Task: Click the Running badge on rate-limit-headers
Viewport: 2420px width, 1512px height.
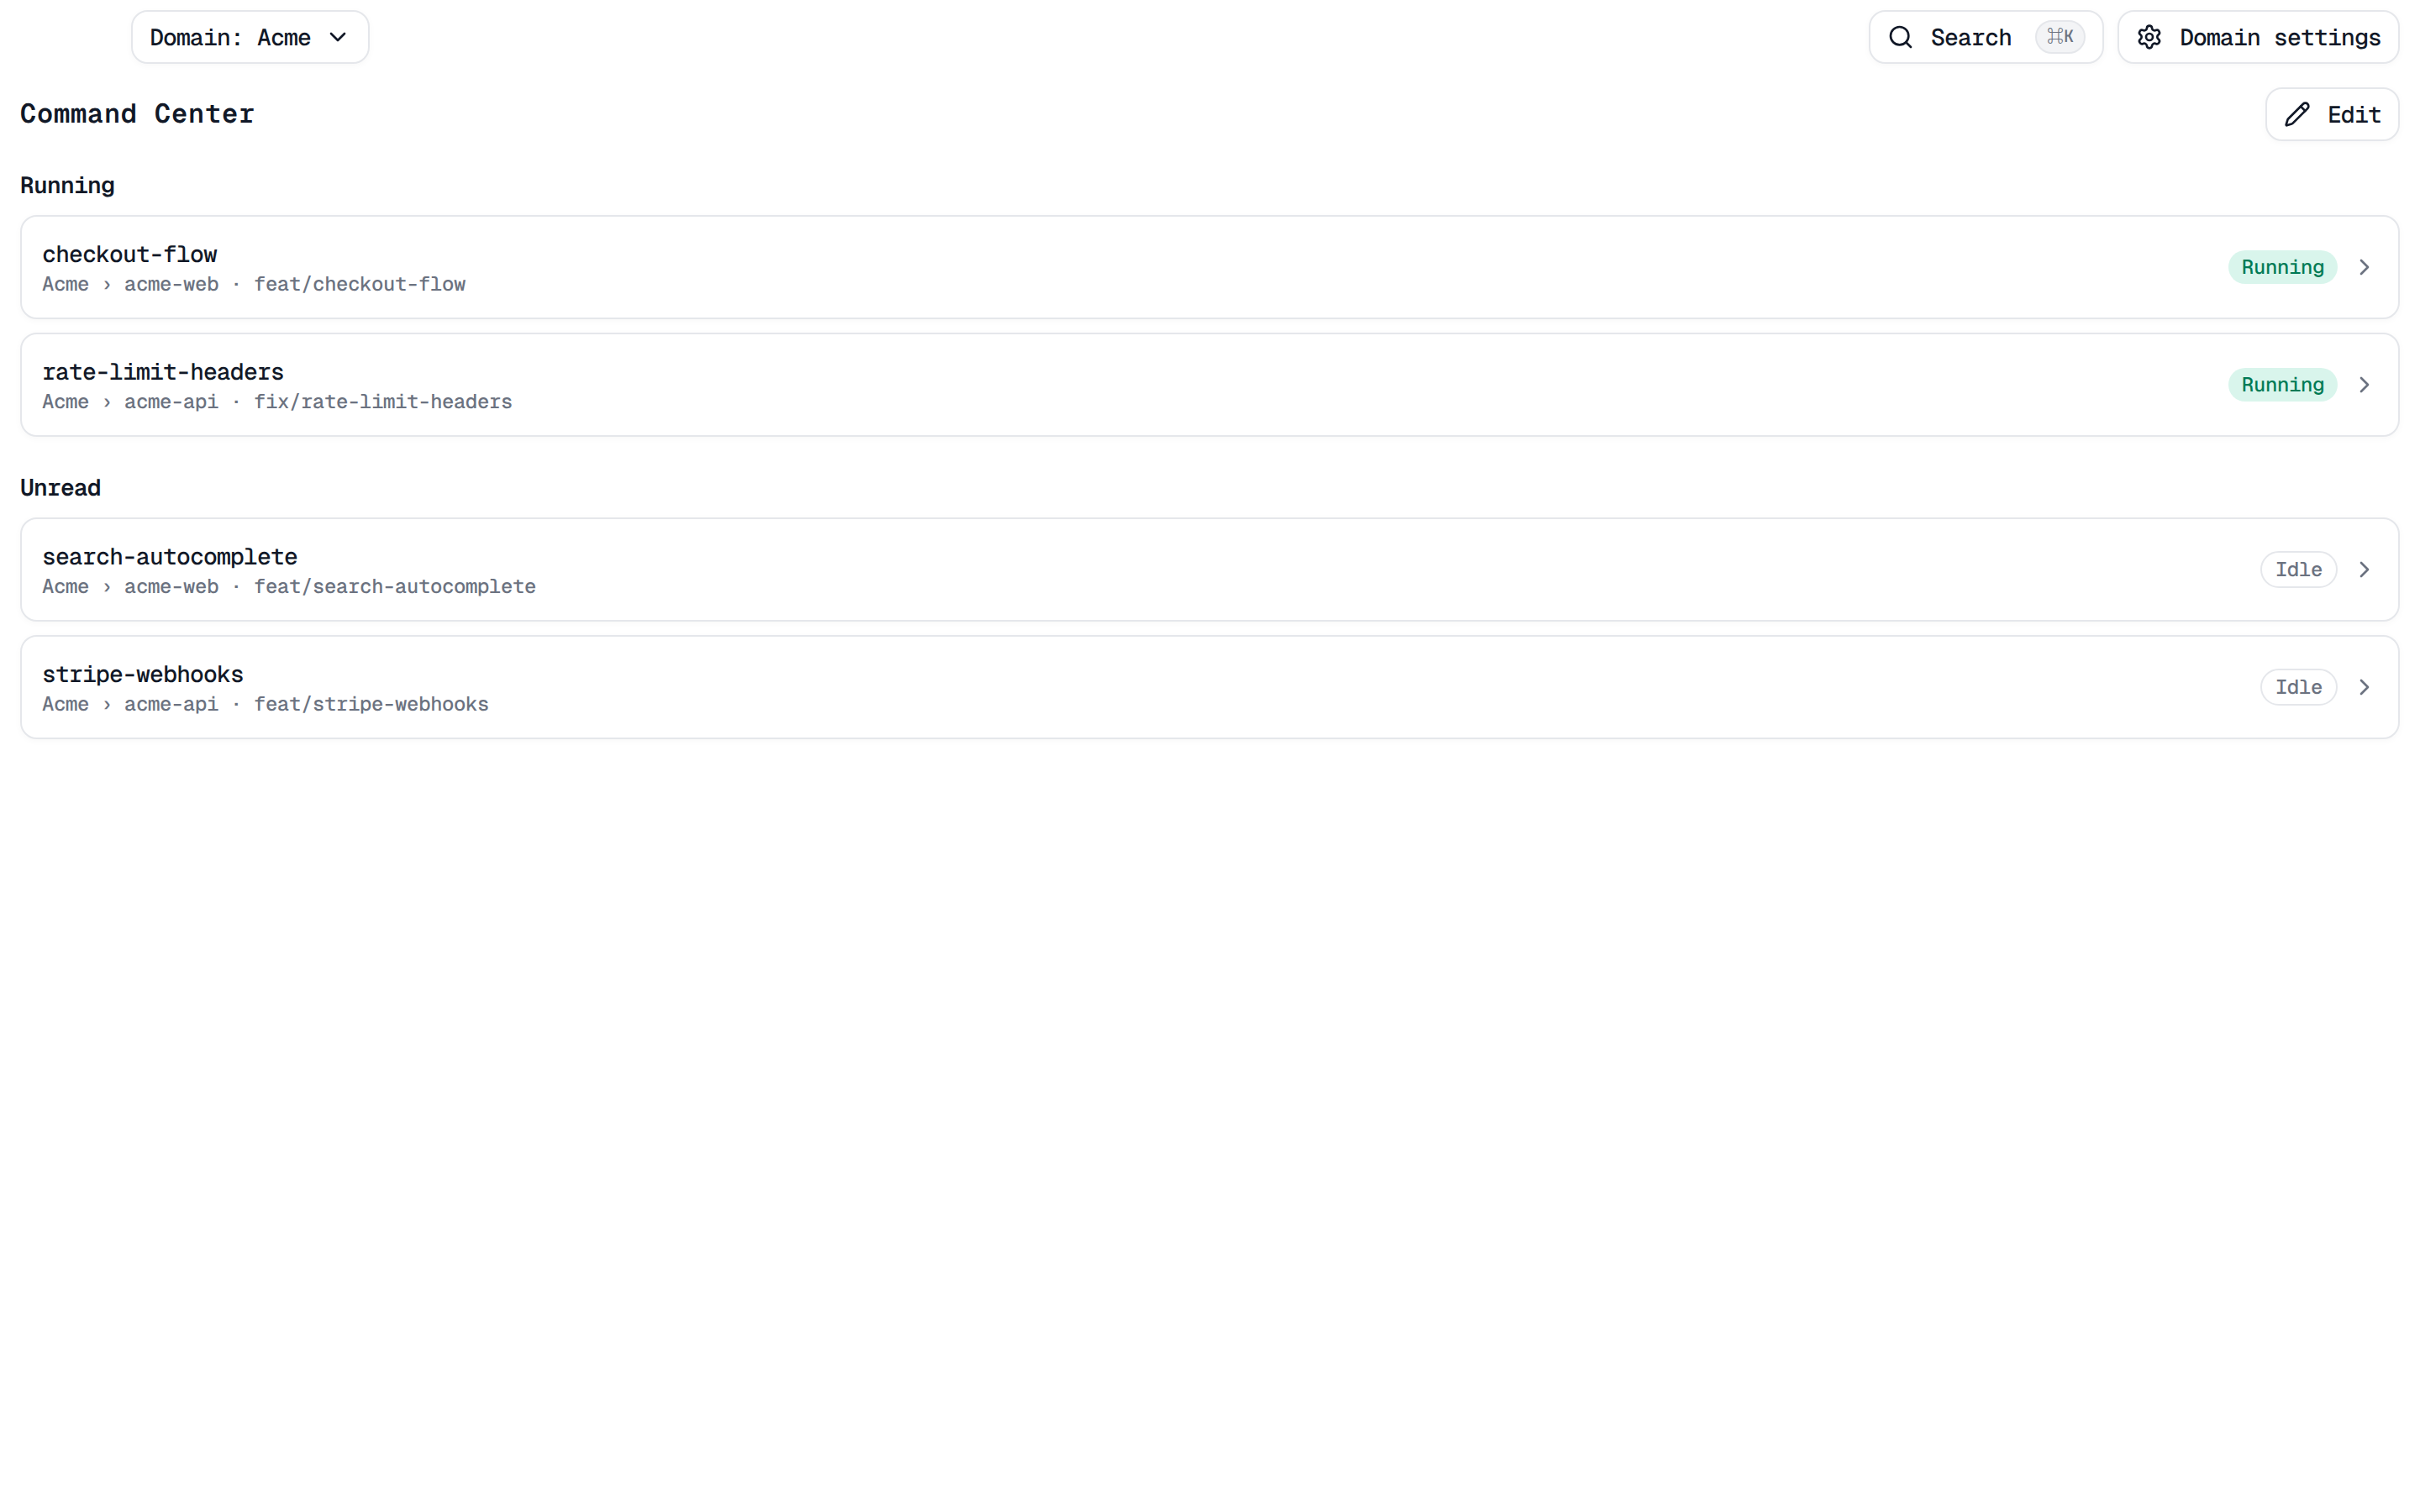Action: tap(2282, 385)
